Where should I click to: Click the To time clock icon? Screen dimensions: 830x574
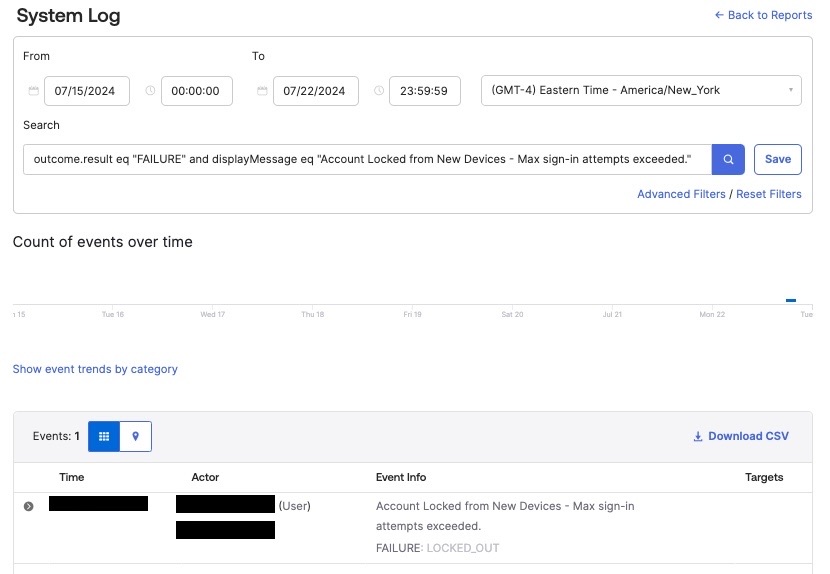coord(379,91)
